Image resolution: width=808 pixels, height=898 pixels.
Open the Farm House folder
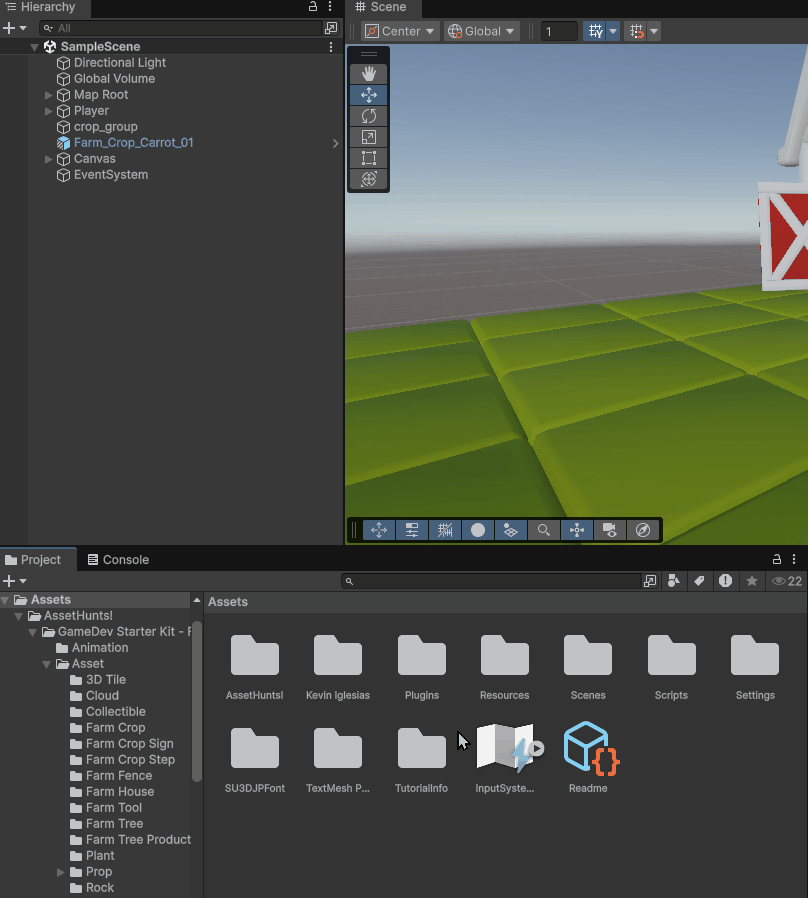(x=119, y=792)
